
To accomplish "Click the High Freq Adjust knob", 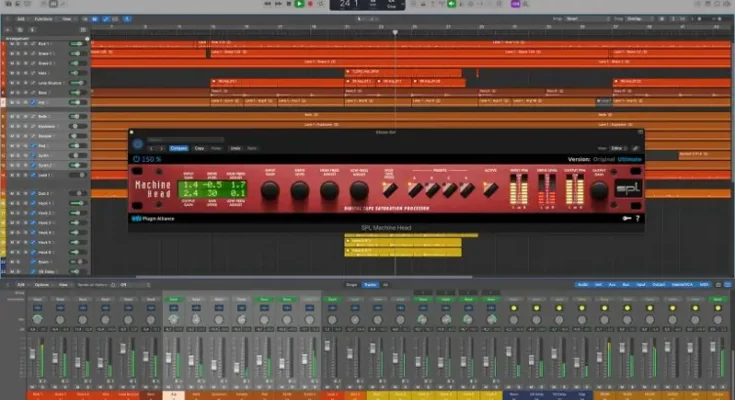I will coord(330,189).
